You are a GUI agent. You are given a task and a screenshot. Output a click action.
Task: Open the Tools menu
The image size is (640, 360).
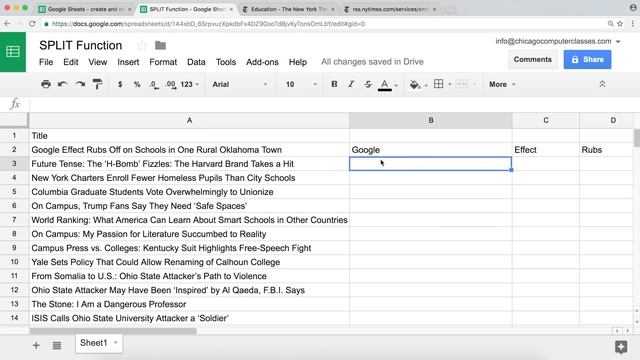226,62
